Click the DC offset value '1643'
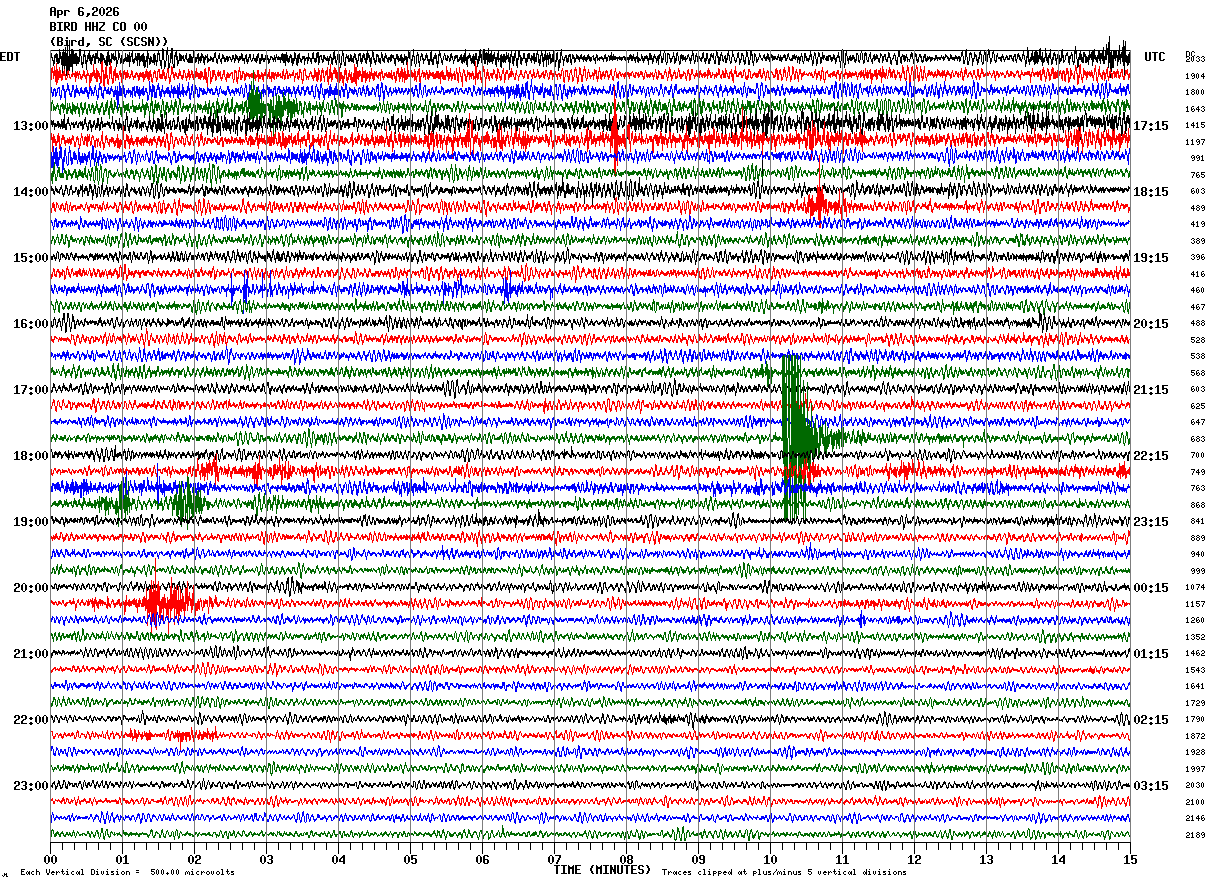Image resolution: width=1210 pixels, height=886 pixels. click(x=1195, y=109)
